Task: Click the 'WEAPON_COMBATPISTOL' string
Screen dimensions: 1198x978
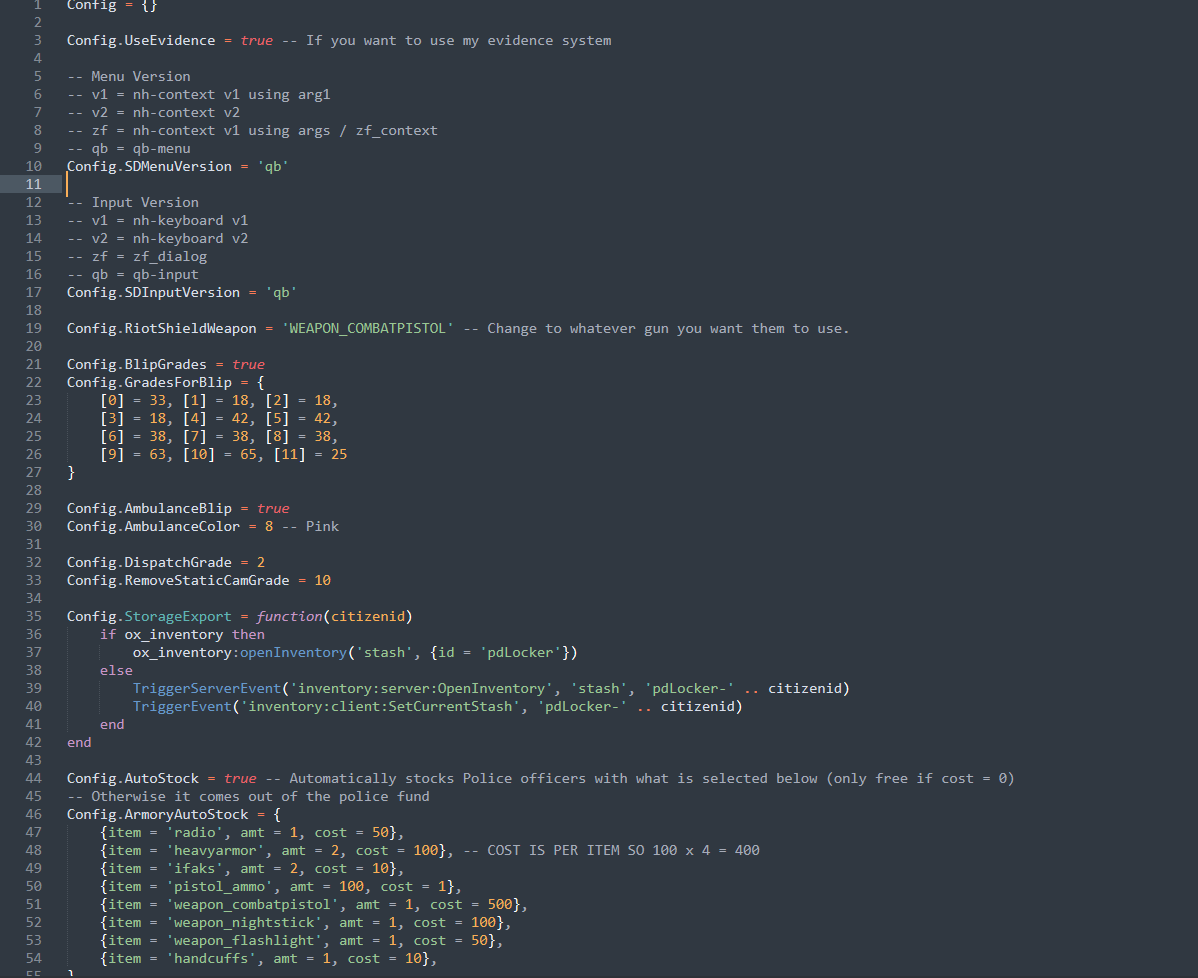Action: click(x=367, y=328)
